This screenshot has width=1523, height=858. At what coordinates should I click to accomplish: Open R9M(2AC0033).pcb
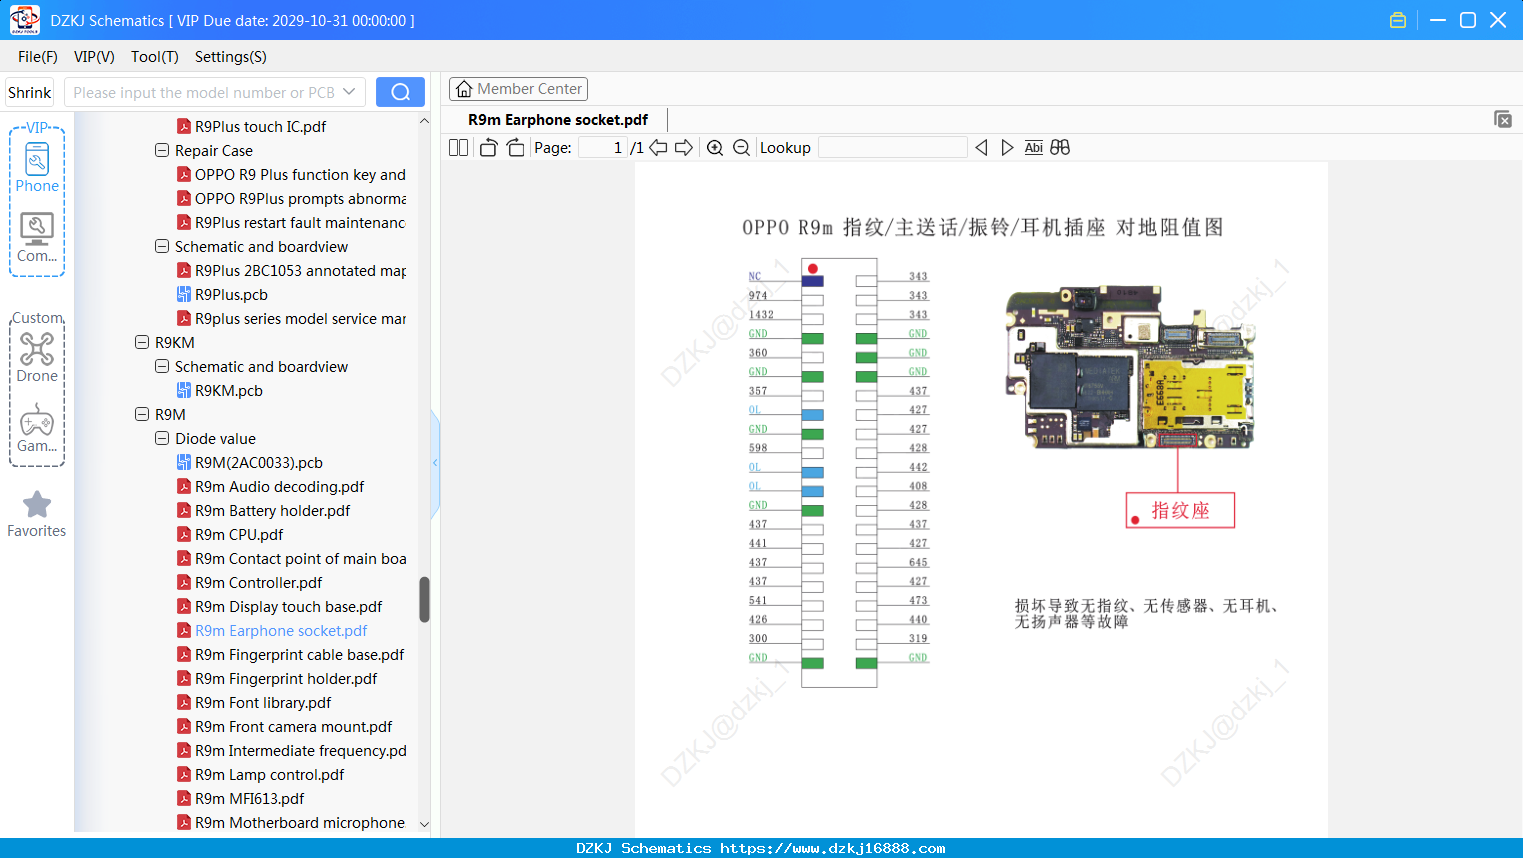click(259, 463)
